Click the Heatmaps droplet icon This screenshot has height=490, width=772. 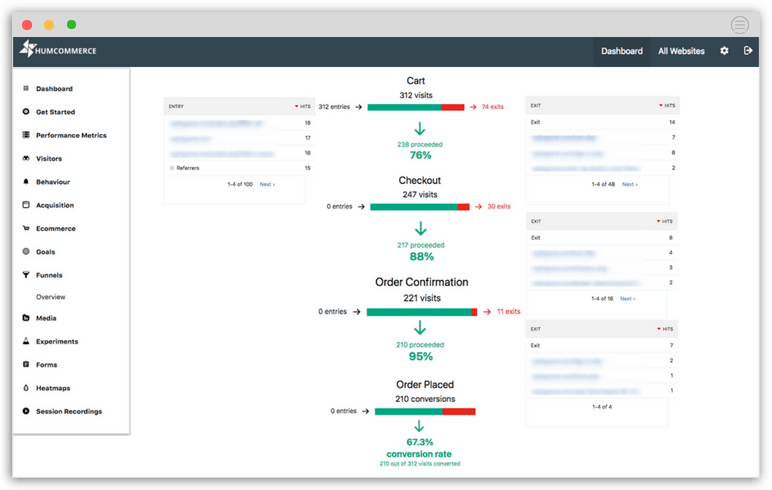pos(25,388)
